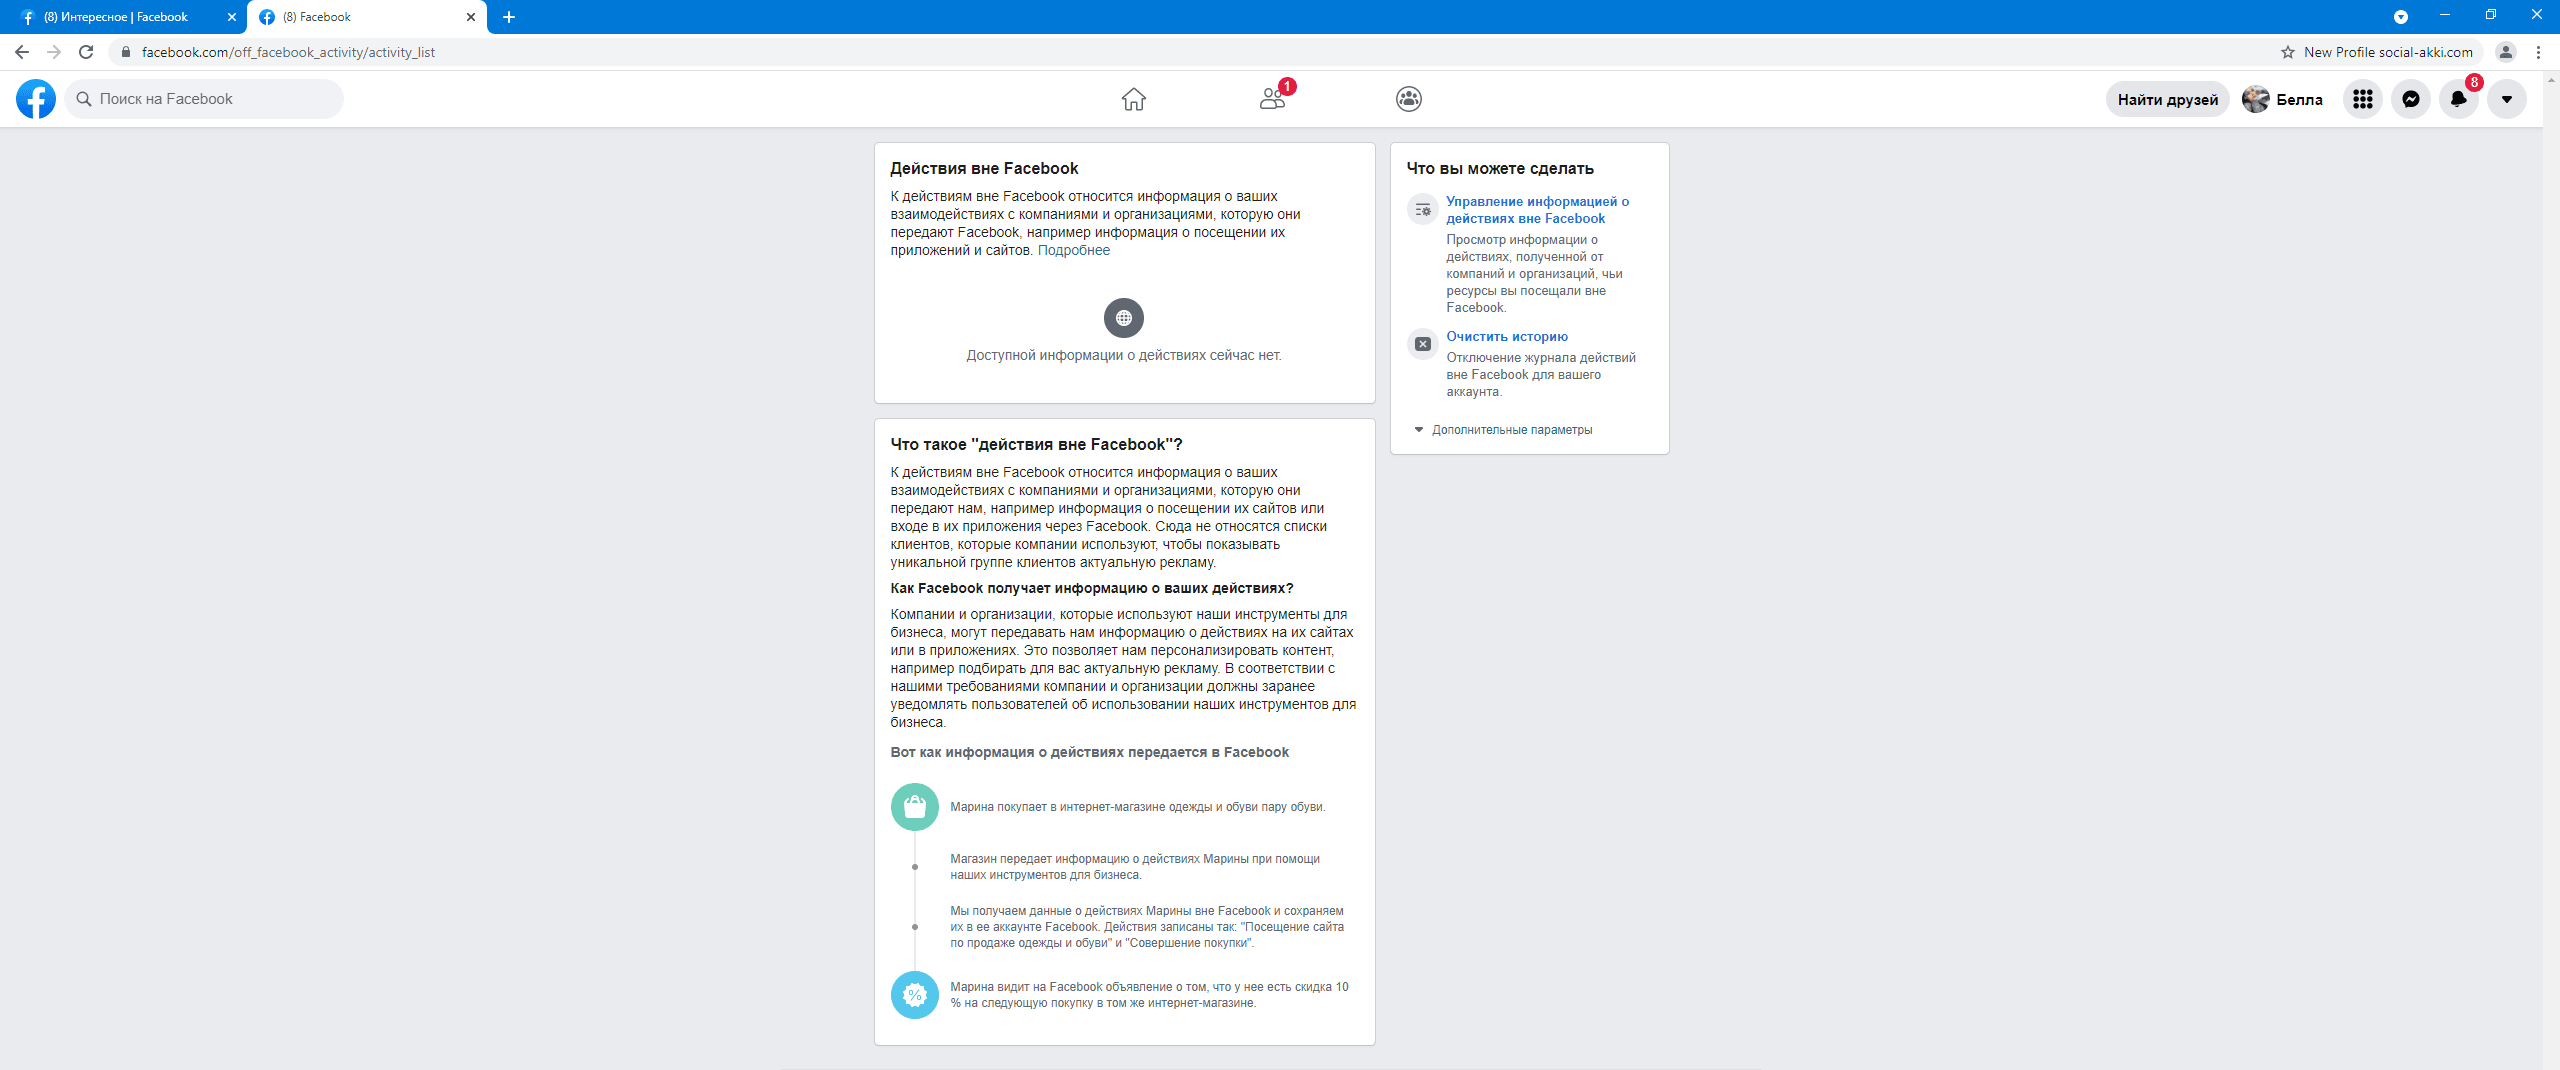Viewport: 2560px width, 1070px height.
Task: Close the Интересное | Facebook tab
Action: pyautogui.click(x=232, y=17)
